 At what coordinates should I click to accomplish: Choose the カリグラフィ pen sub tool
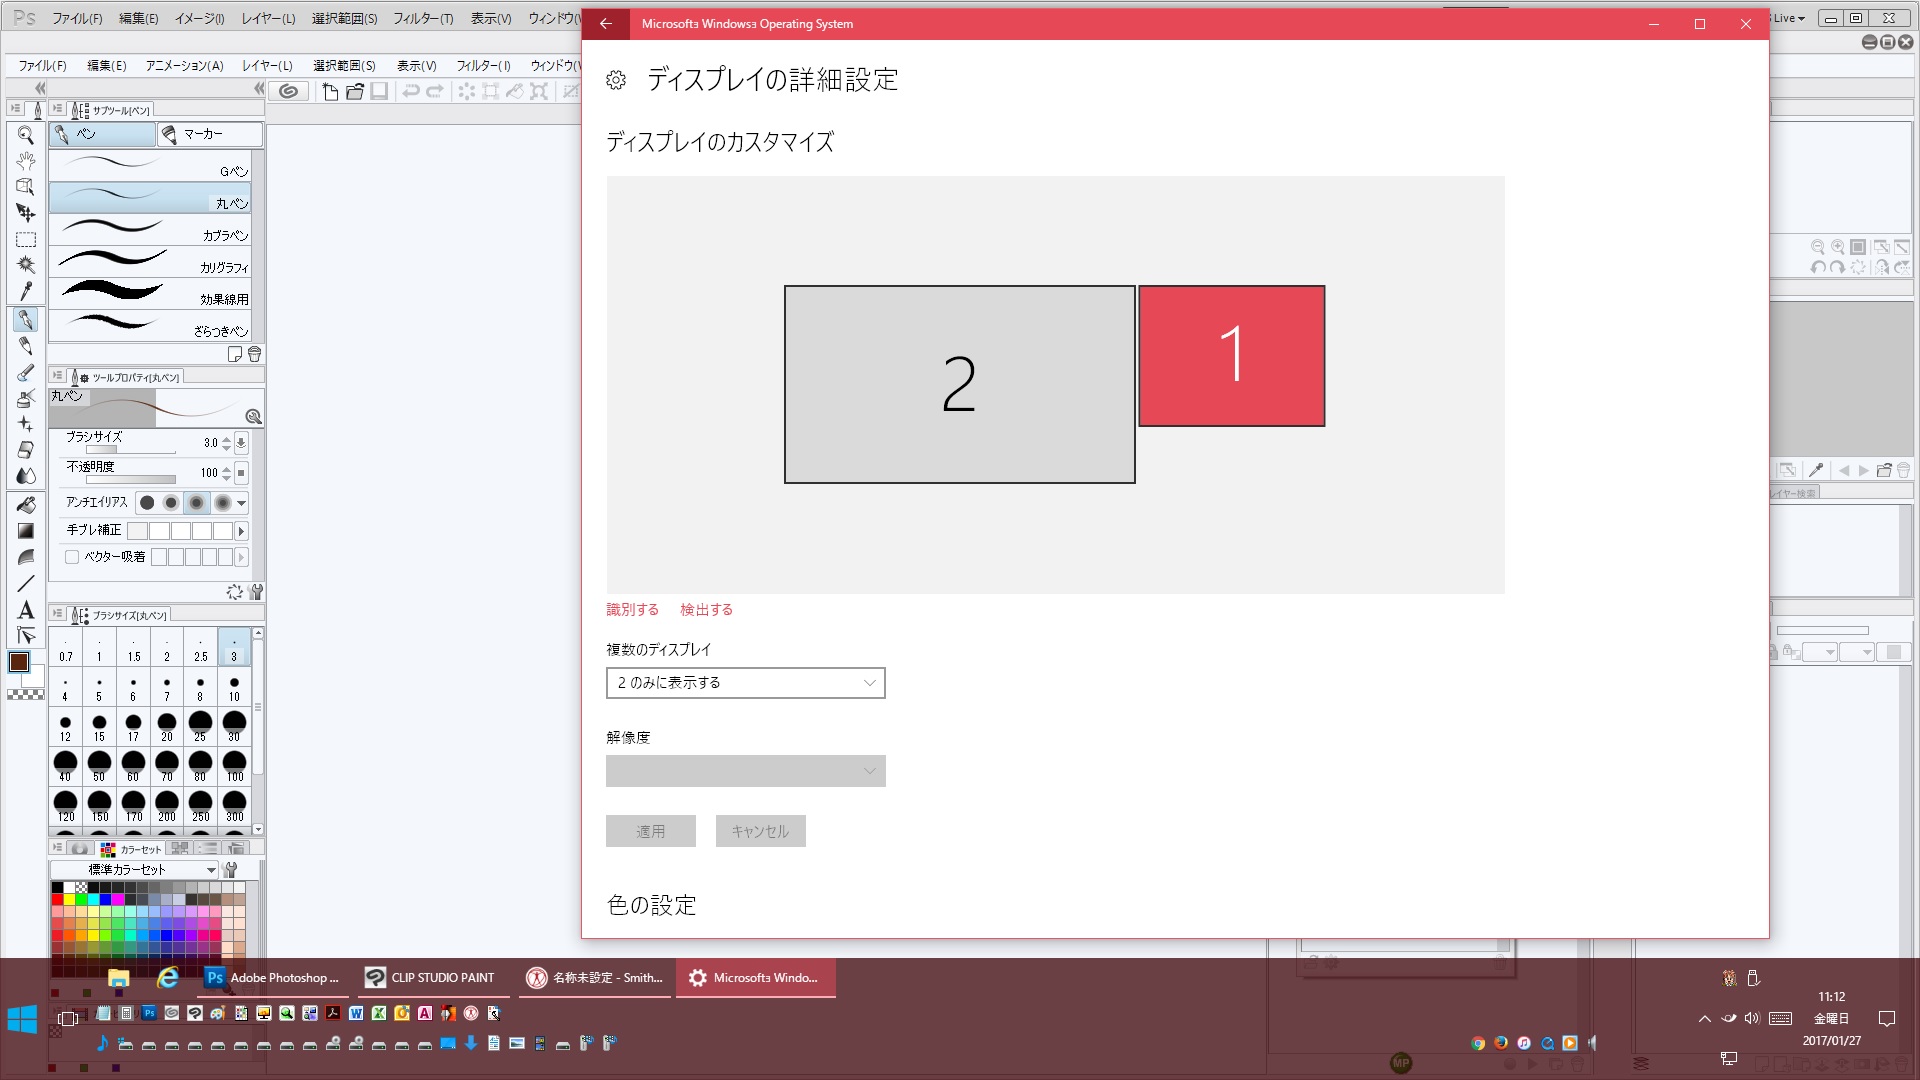150,262
